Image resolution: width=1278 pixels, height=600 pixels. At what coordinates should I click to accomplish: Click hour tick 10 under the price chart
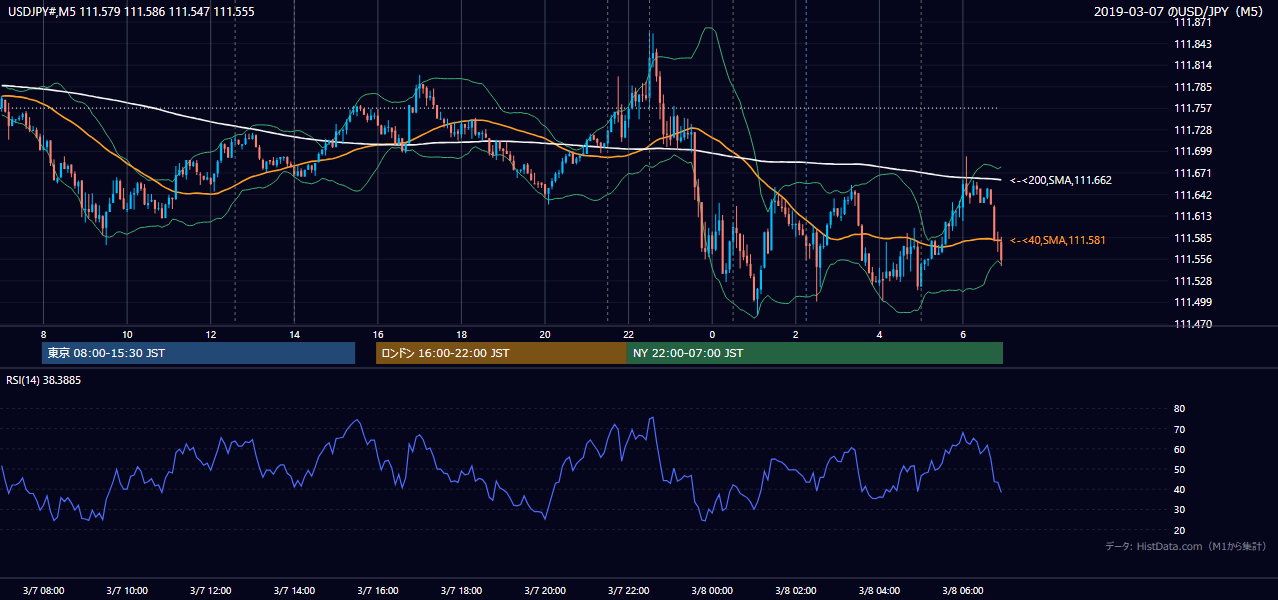(127, 334)
